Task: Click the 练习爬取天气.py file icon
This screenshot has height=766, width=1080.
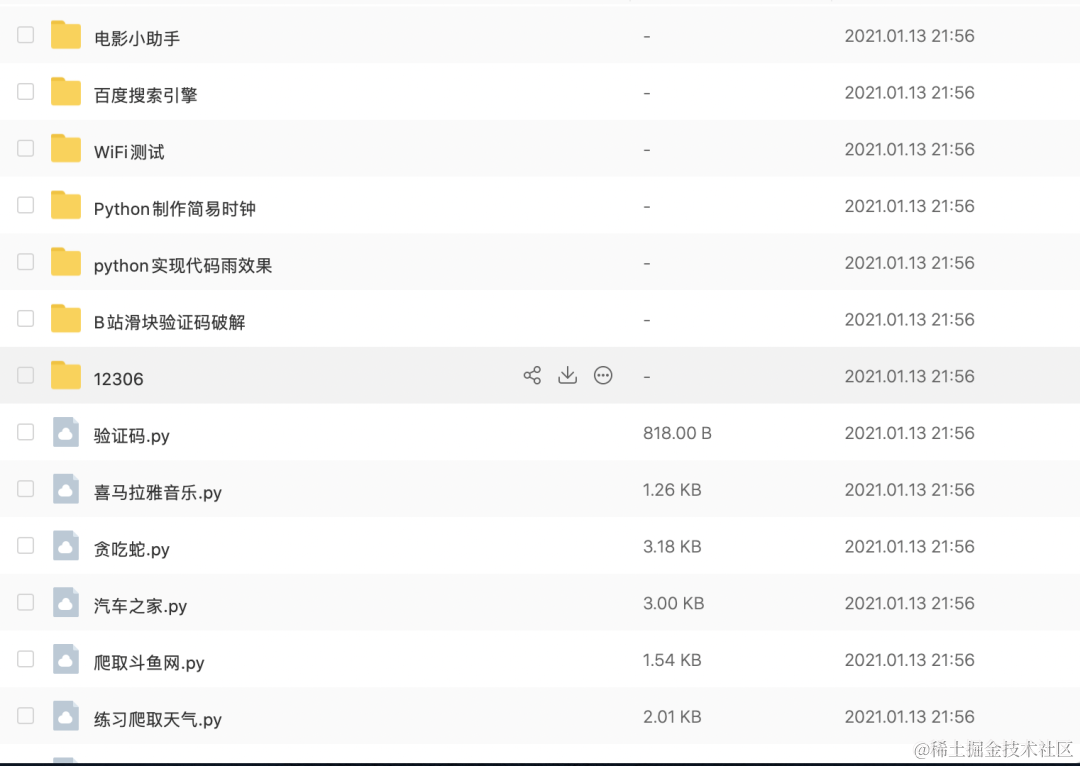Action: tap(66, 716)
